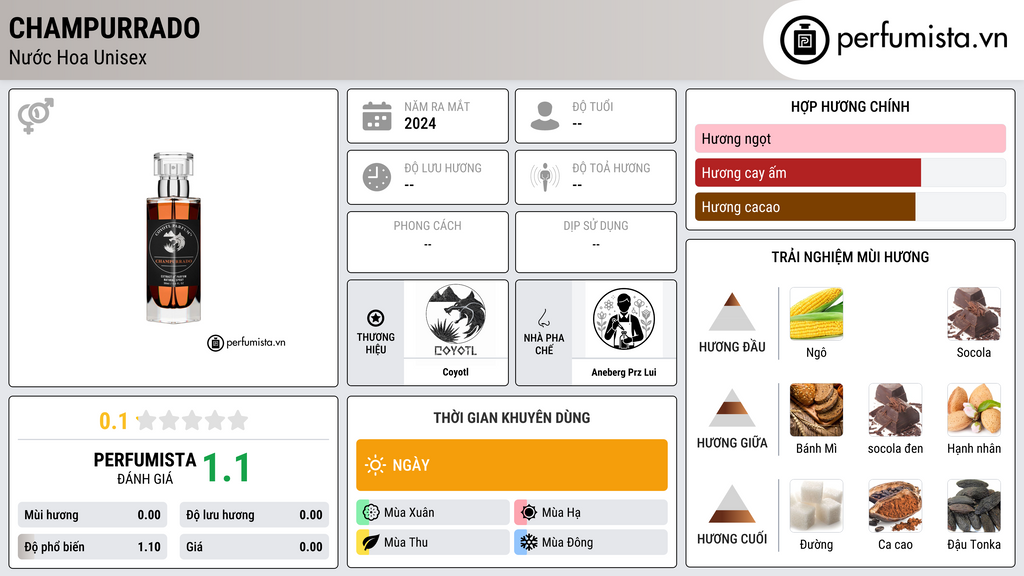Click the Nước Hoa Unisex subtitle
Image resolution: width=1024 pixels, height=576 pixels.
tap(78, 57)
